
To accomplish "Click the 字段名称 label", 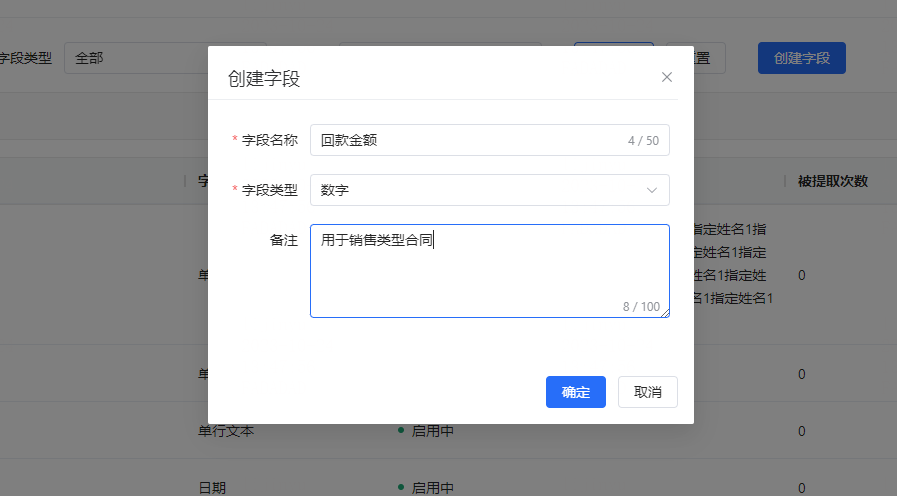I will click(x=269, y=140).
